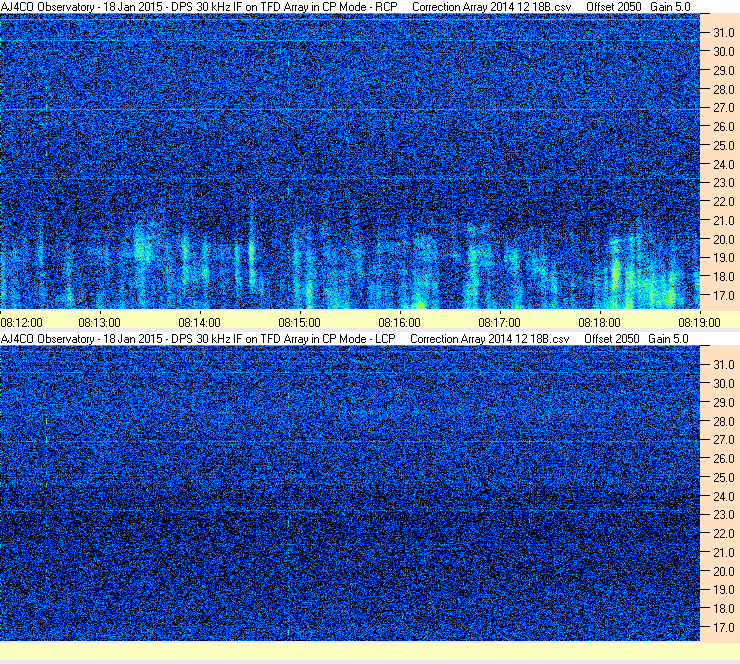Pick the 26.0 frequency label in LCP panel
740x664 pixels.
click(x=724, y=458)
